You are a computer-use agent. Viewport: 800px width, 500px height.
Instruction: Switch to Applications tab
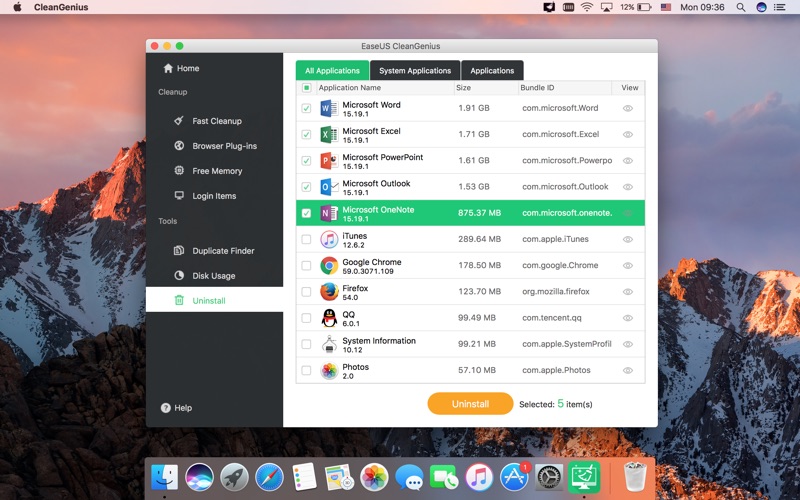pos(492,70)
